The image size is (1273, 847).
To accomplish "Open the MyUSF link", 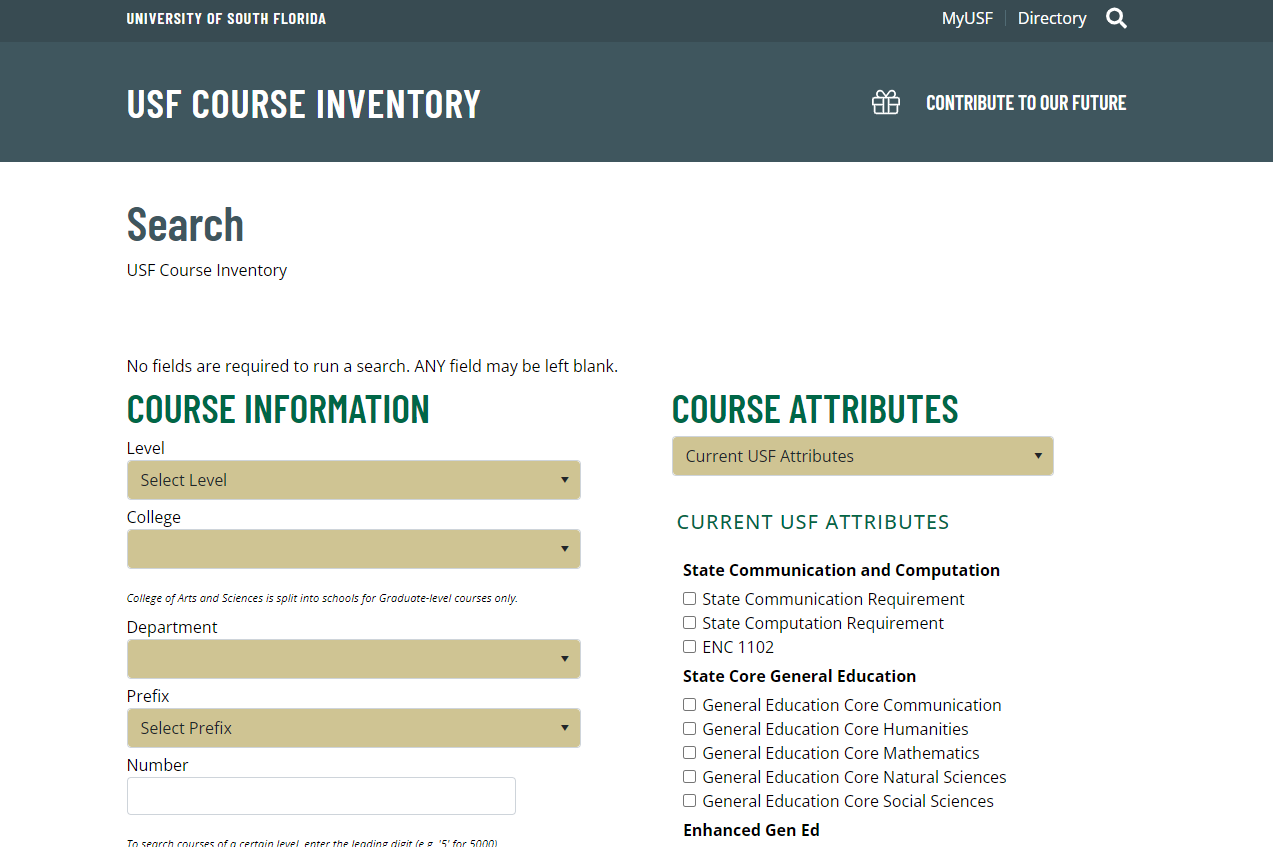I will (967, 18).
